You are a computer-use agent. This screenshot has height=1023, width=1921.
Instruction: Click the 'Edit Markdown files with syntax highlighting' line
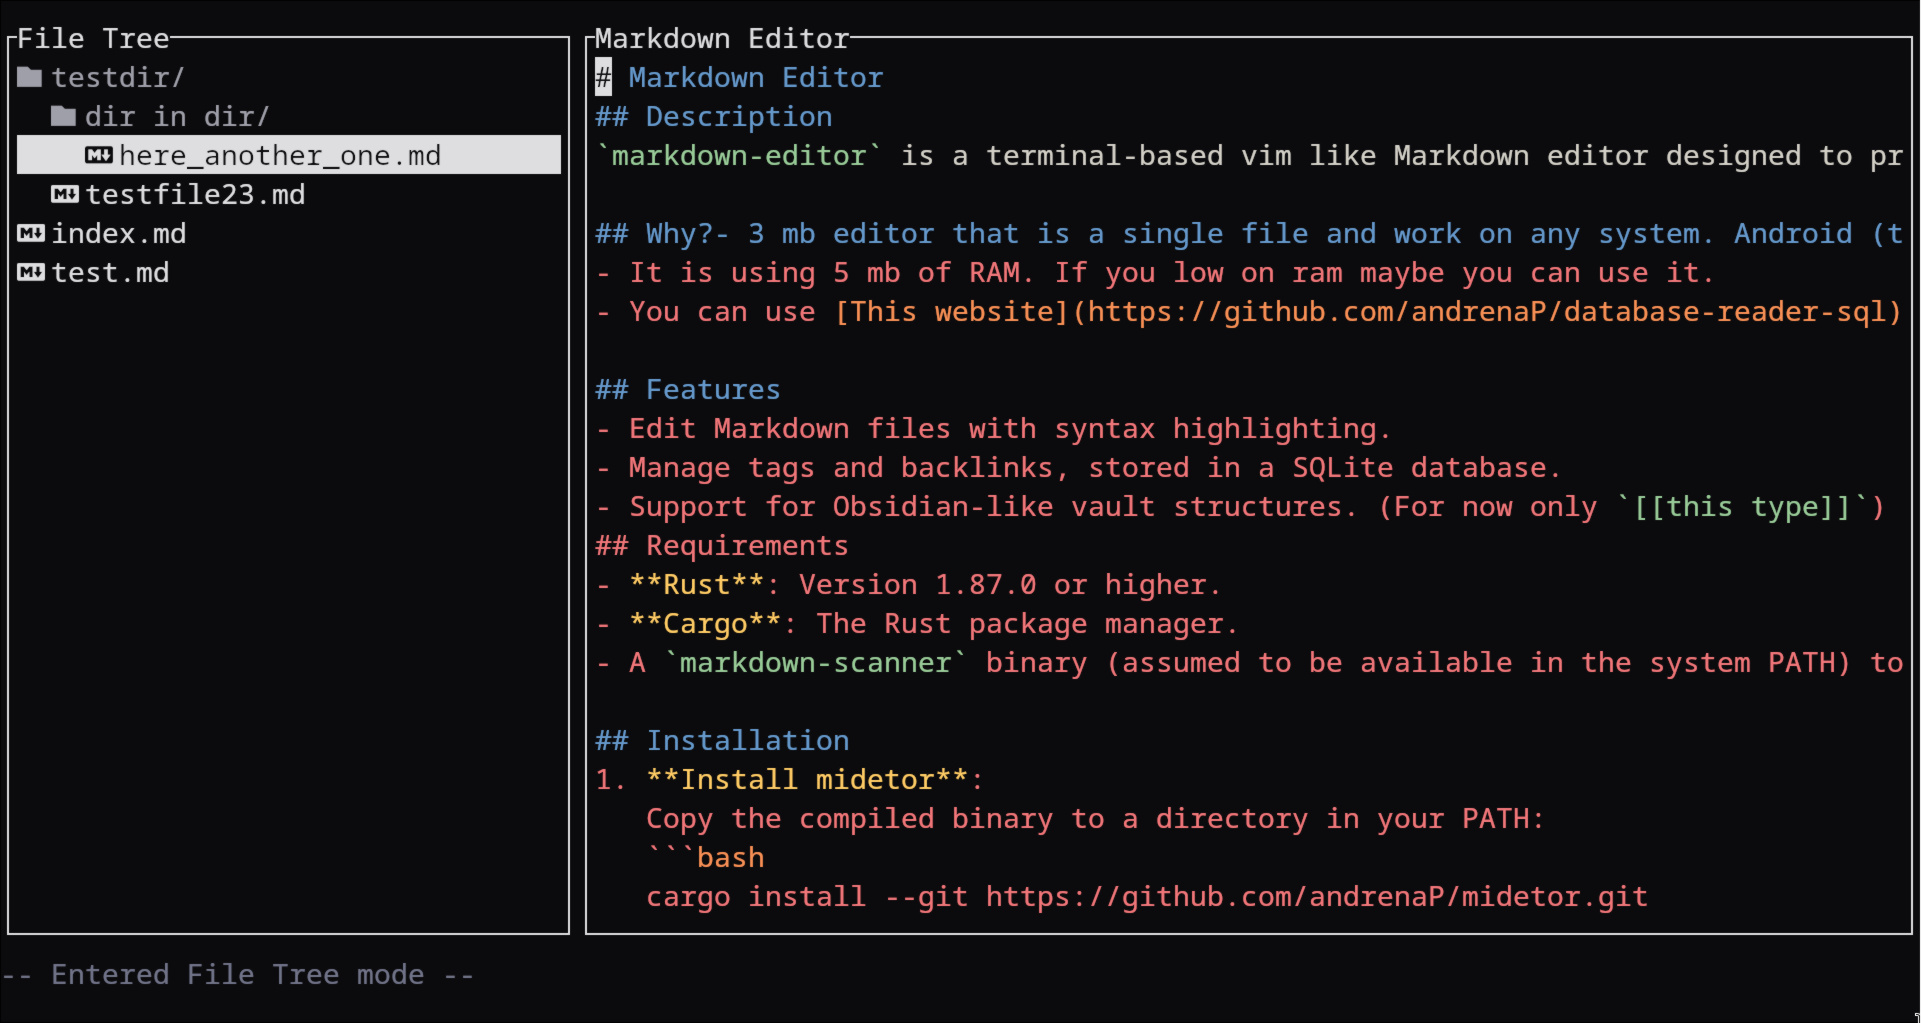point(993,428)
